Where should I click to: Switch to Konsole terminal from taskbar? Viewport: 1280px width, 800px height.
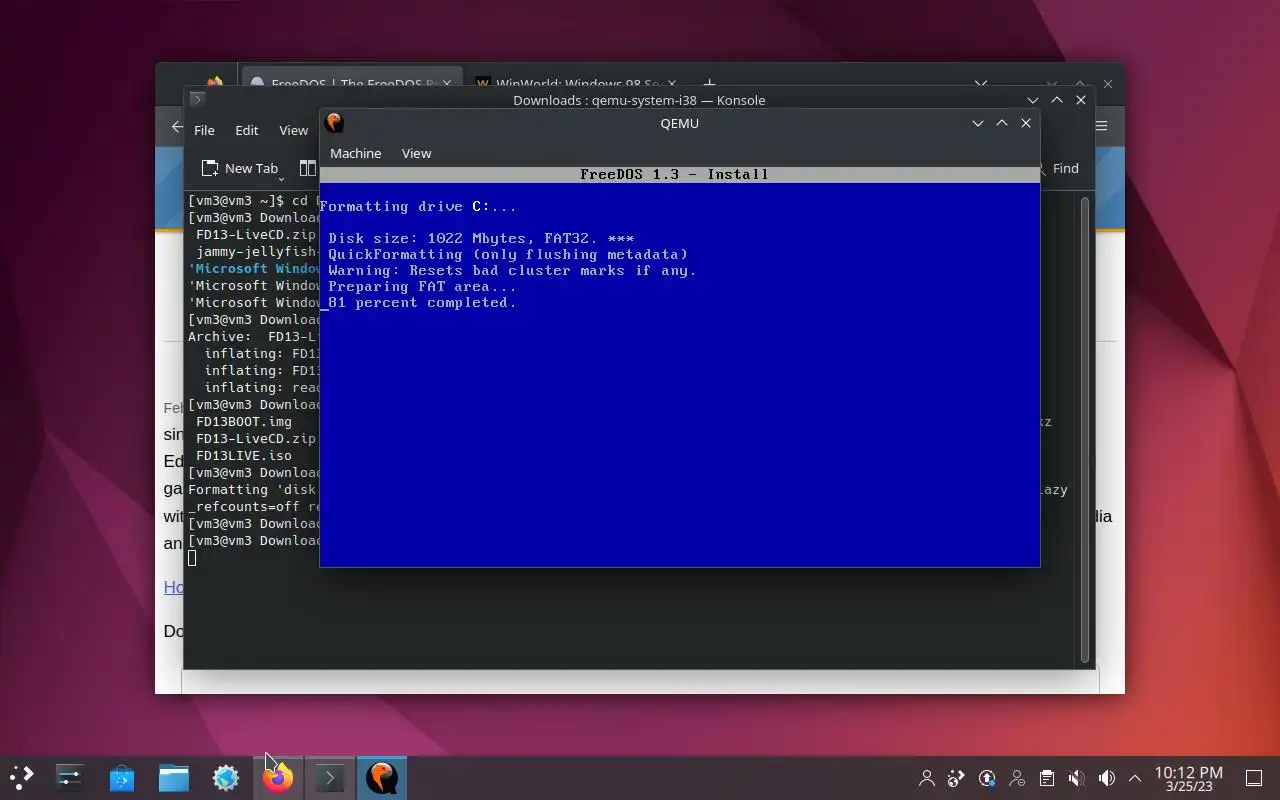(330, 777)
